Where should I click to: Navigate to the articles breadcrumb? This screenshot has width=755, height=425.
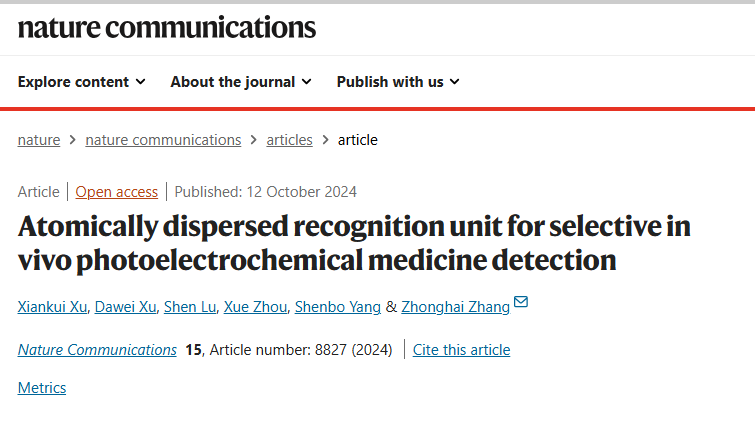[289, 140]
